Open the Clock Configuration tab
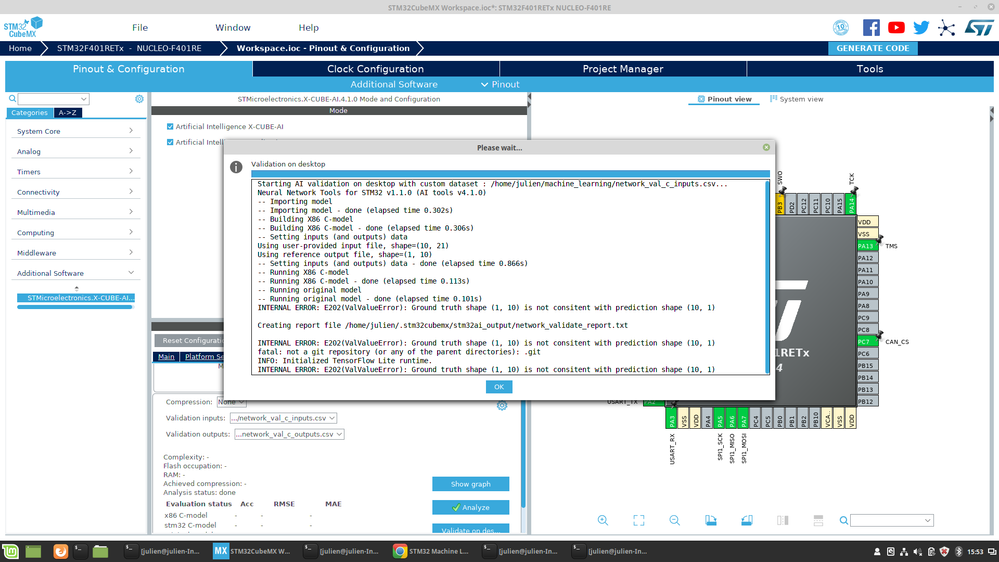Screen dimensions: 999x562 pyautogui.click(x=375, y=69)
